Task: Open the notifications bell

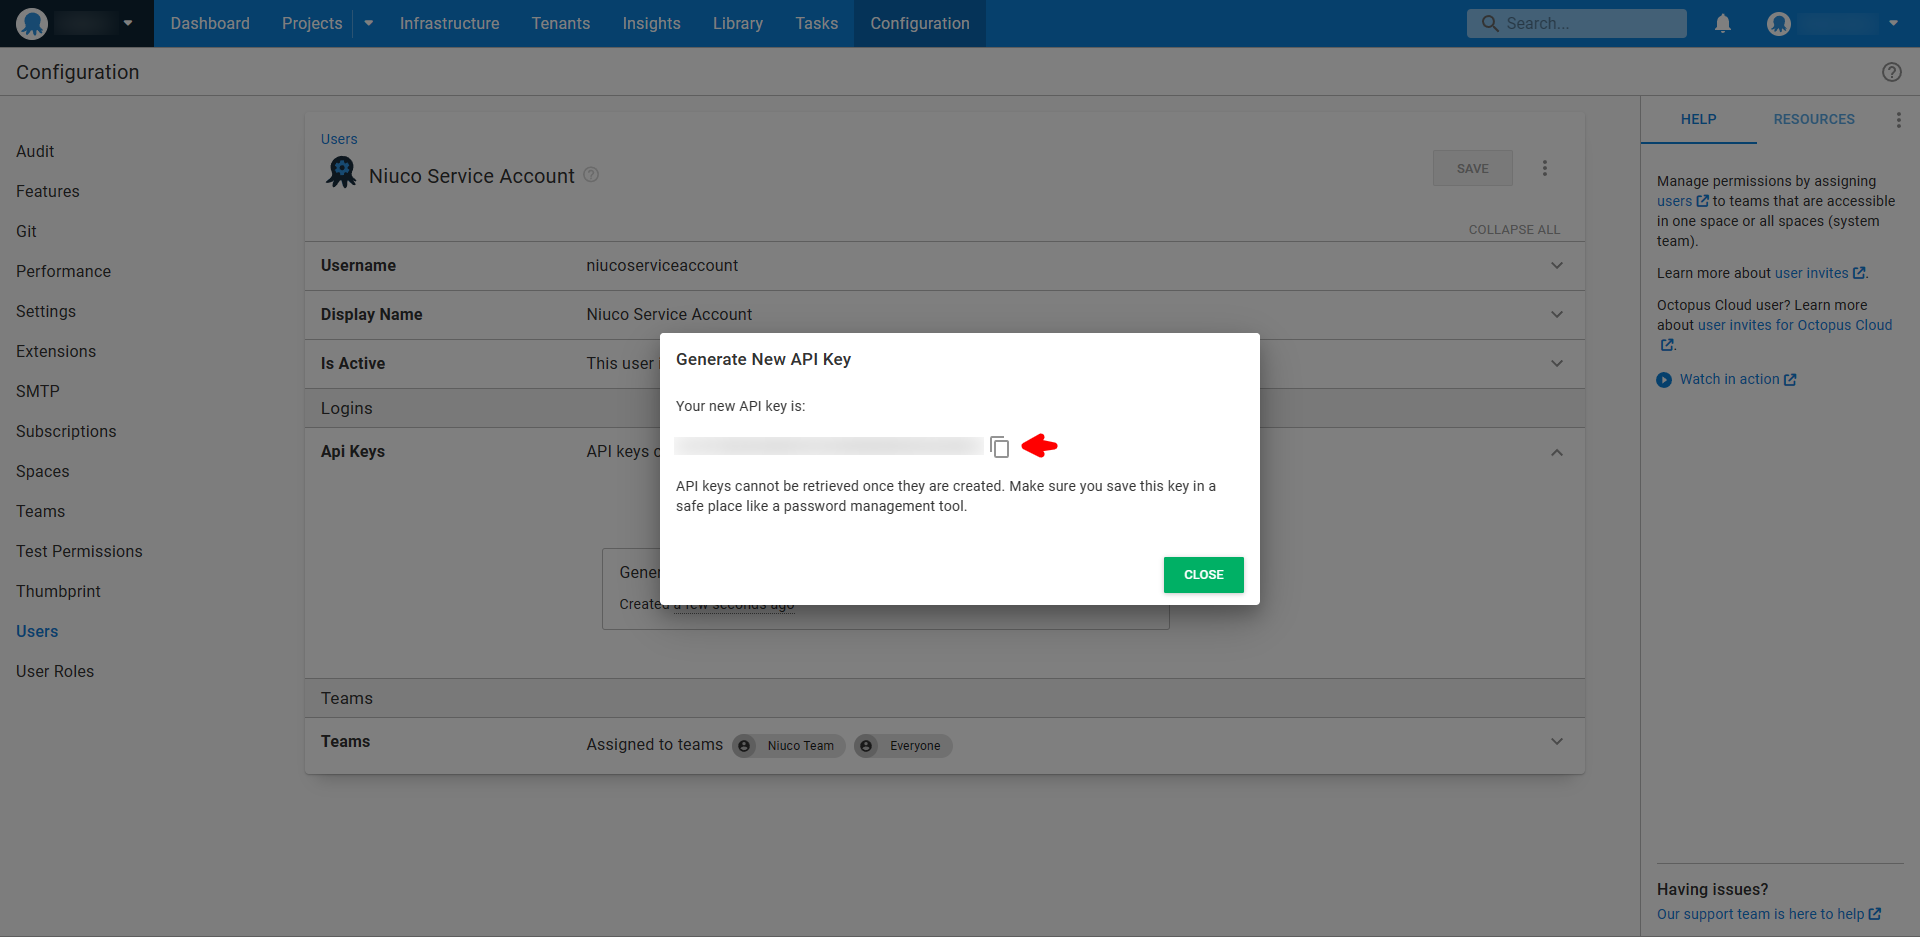Action: pos(1722,23)
